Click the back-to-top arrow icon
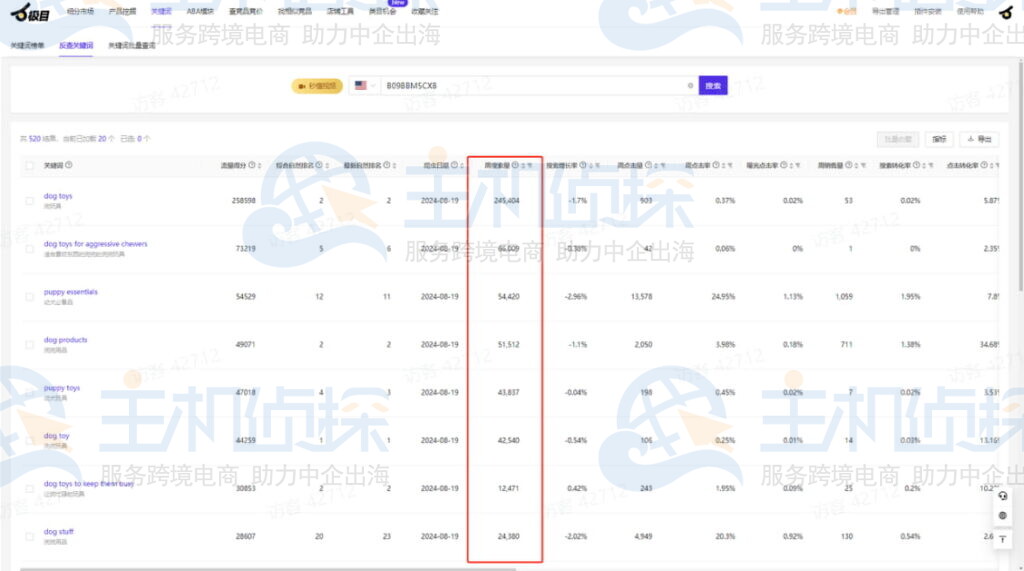The image size is (1024, 571). (1003, 539)
